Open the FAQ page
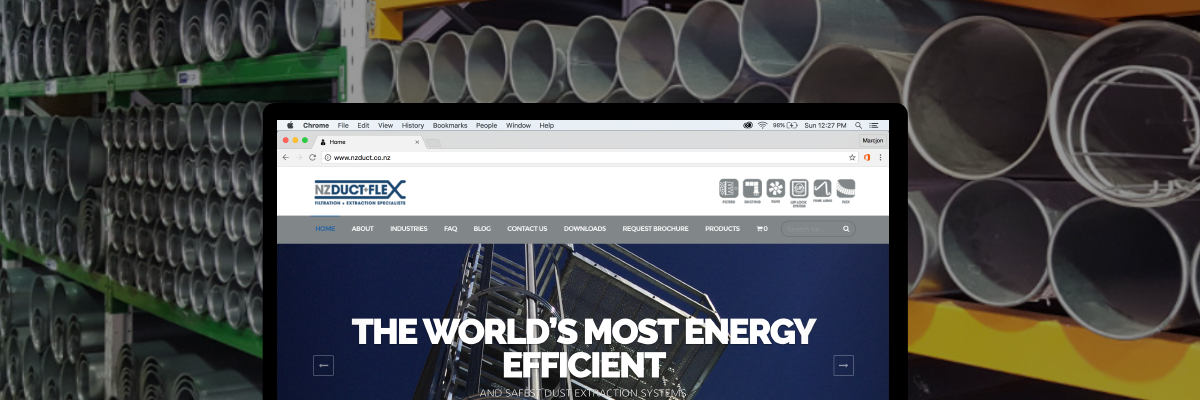The height and width of the screenshot is (400, 1200). pyautogui.click(x=450, y=229)
